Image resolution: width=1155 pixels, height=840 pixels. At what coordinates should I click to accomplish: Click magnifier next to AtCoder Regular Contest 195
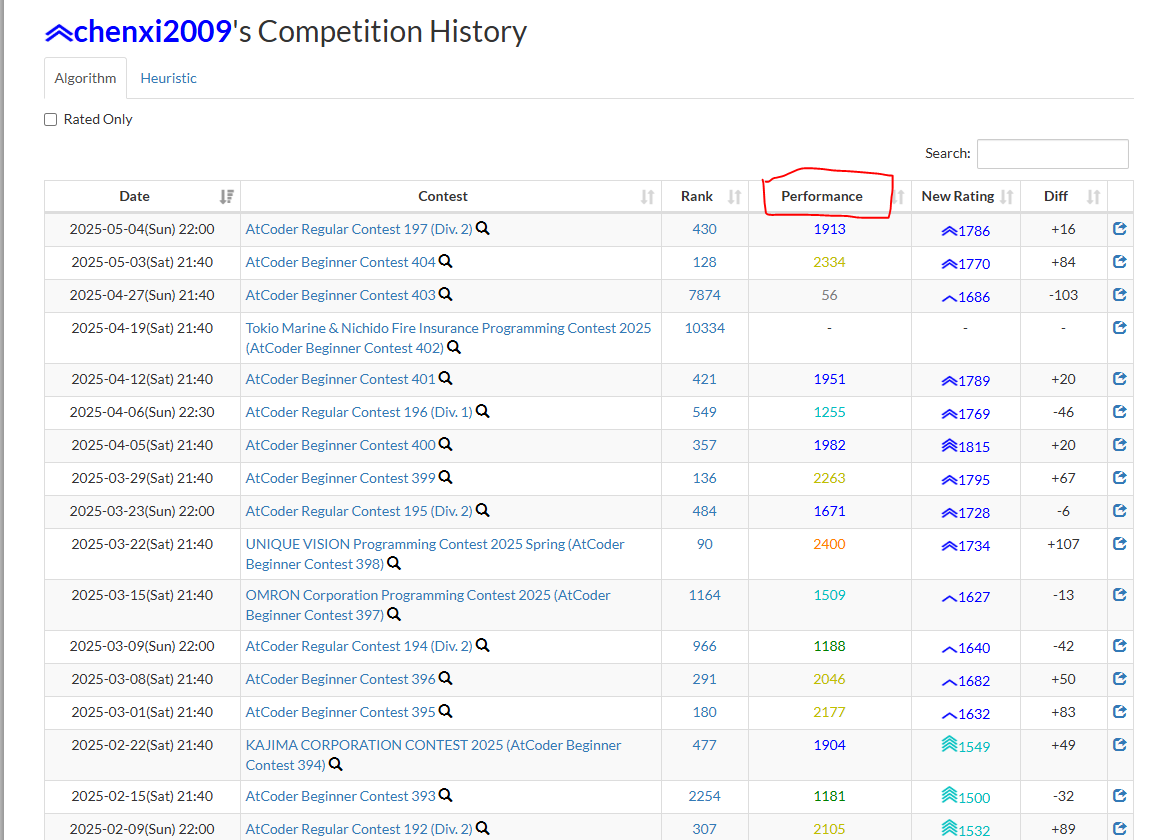[x=482, y=511]
